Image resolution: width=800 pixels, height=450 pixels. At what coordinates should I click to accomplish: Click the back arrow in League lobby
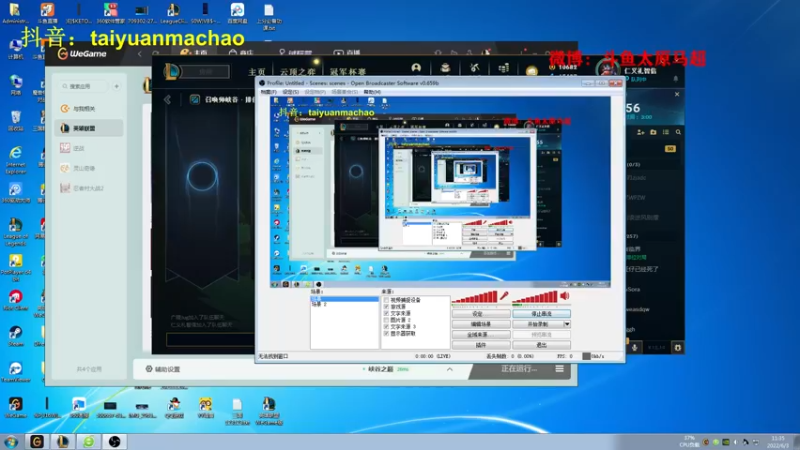coord(167,99)
